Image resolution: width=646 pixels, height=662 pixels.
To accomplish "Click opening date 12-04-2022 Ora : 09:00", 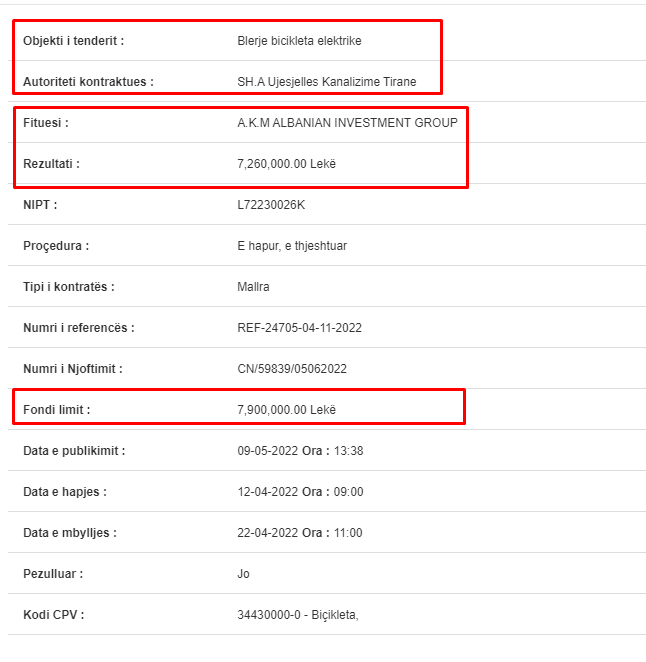I will coord(300,492).
